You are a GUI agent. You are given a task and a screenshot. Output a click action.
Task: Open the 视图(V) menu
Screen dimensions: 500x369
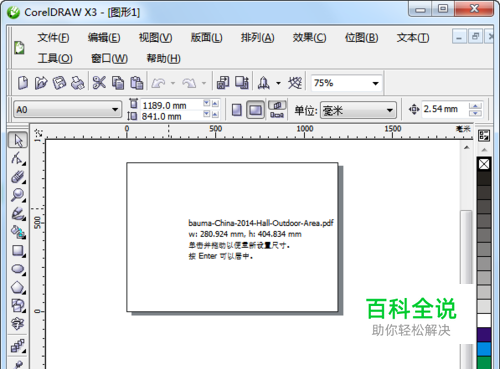pos(155,38)
